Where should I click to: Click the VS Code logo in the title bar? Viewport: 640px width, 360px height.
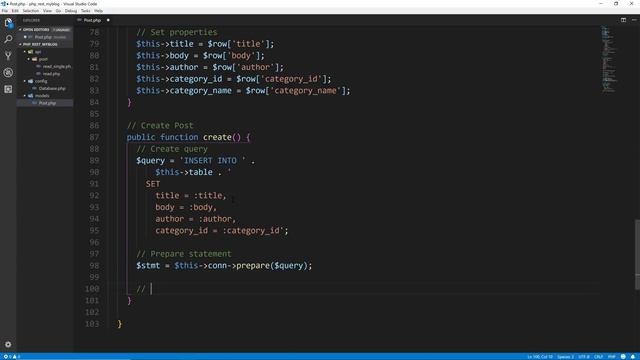coord(4,4)
